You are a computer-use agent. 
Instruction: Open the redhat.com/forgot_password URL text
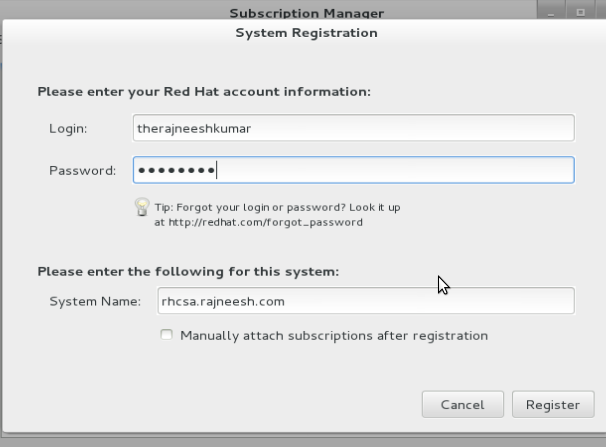pos(266,223)
